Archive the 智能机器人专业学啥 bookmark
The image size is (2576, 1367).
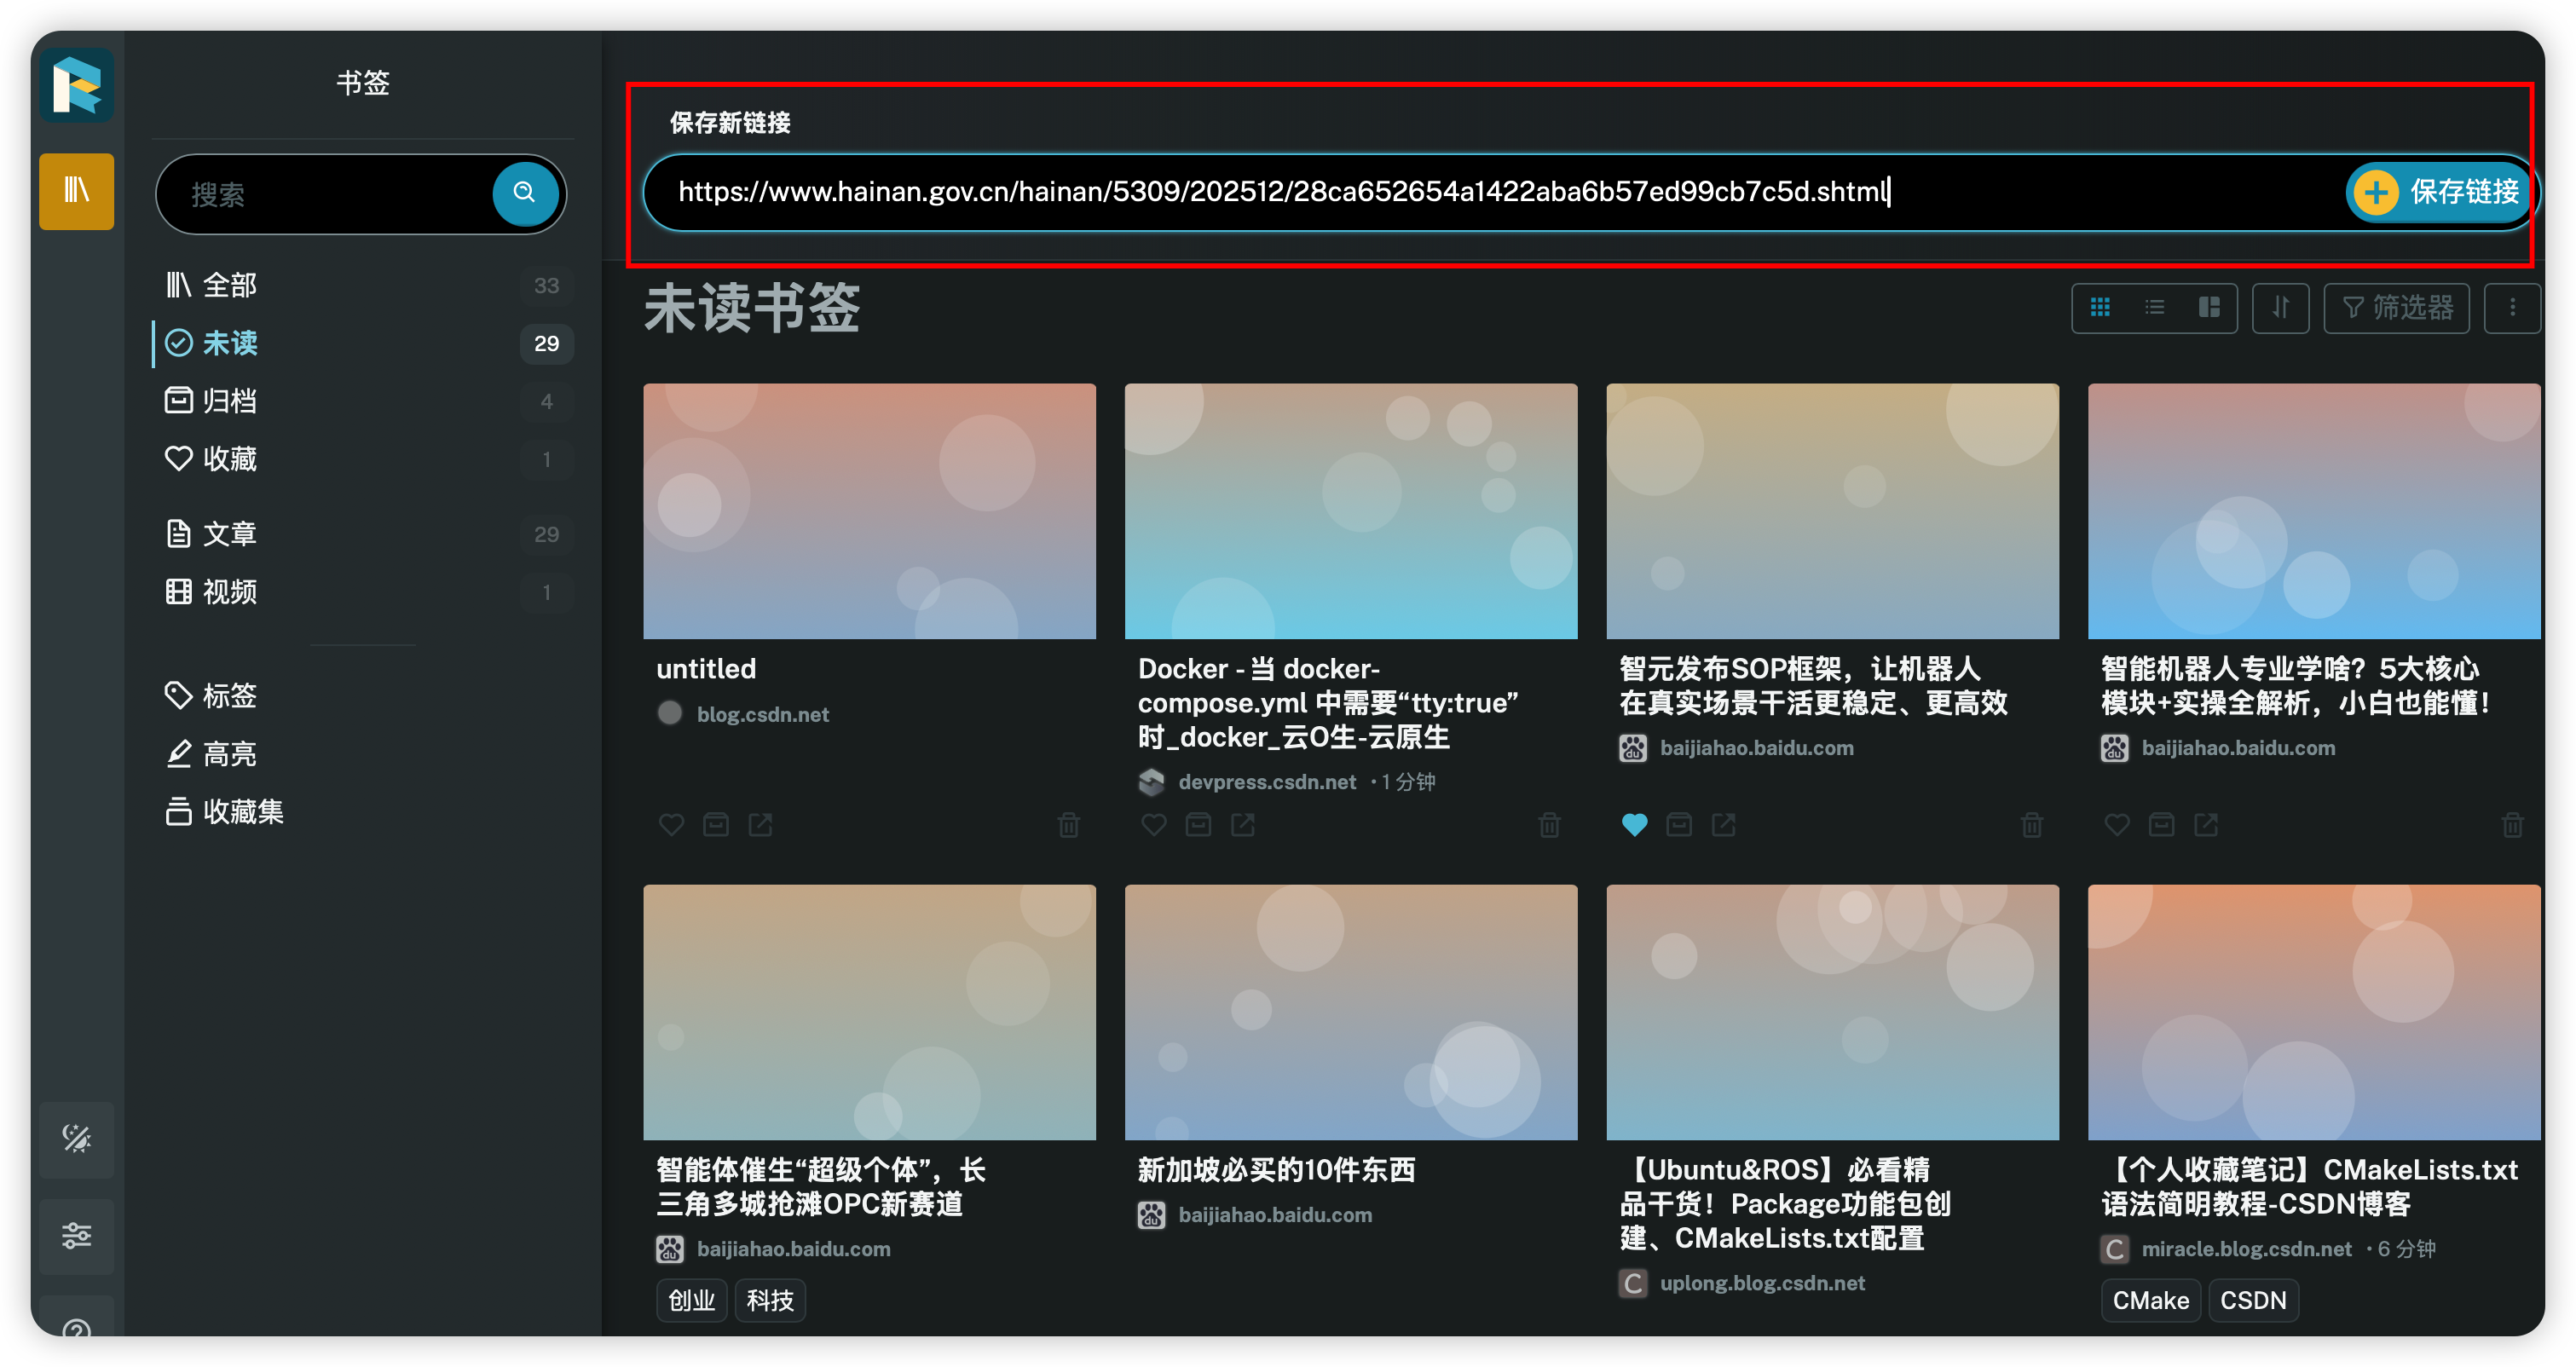pos(2162,825)
